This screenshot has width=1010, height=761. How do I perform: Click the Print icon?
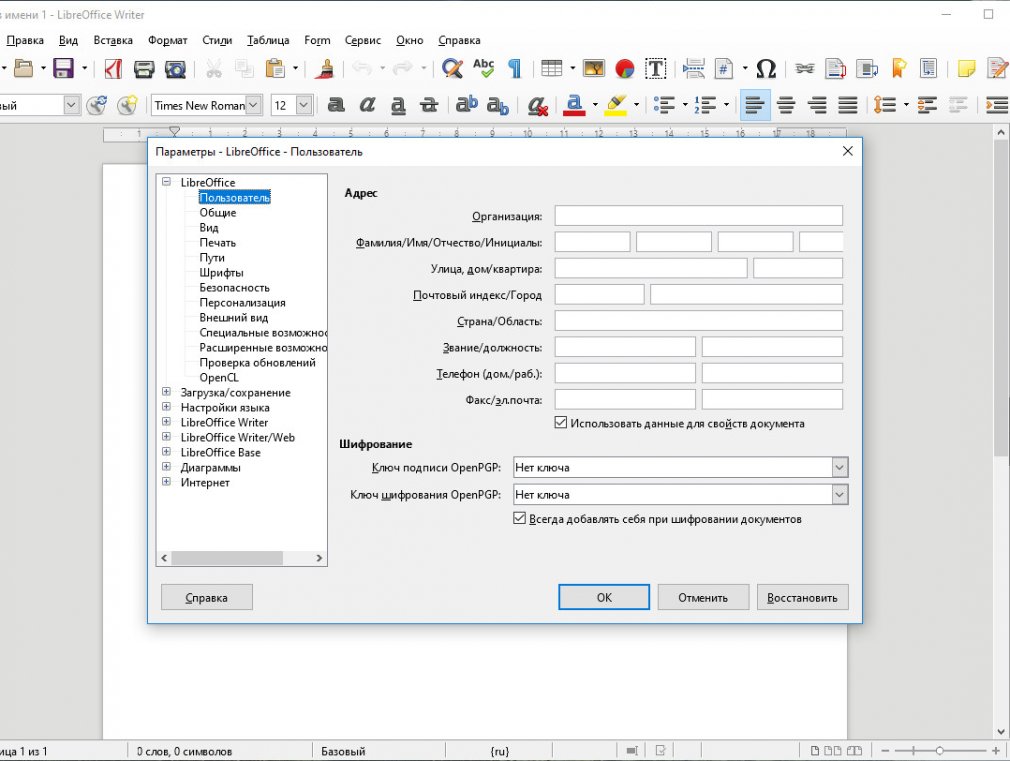144,68
